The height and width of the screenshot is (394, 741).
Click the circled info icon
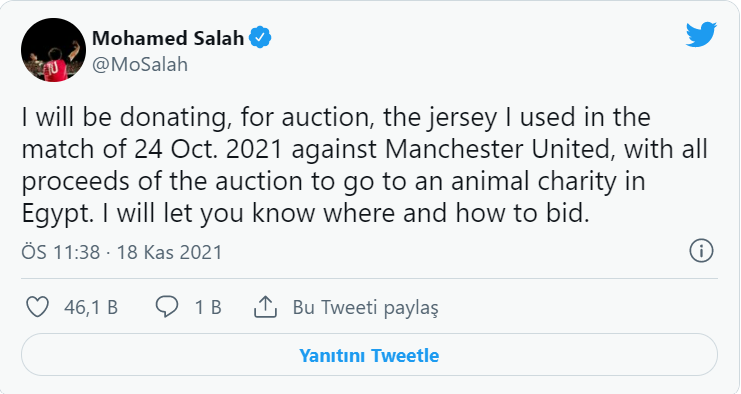pyautogui.click(x=701, y=250)
